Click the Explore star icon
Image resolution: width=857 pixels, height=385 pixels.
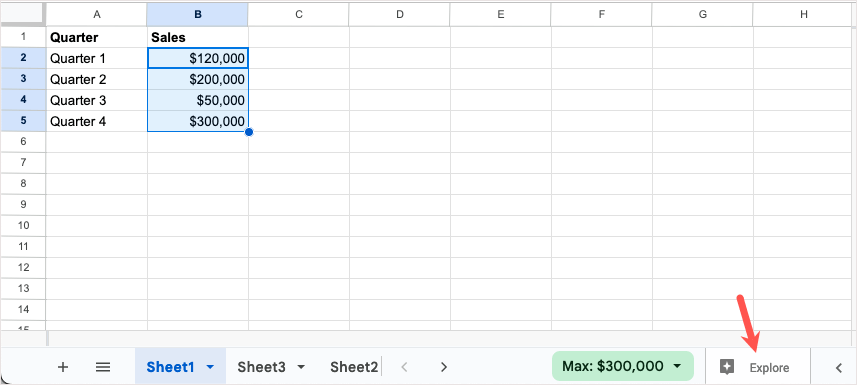[x=726, y=368]
